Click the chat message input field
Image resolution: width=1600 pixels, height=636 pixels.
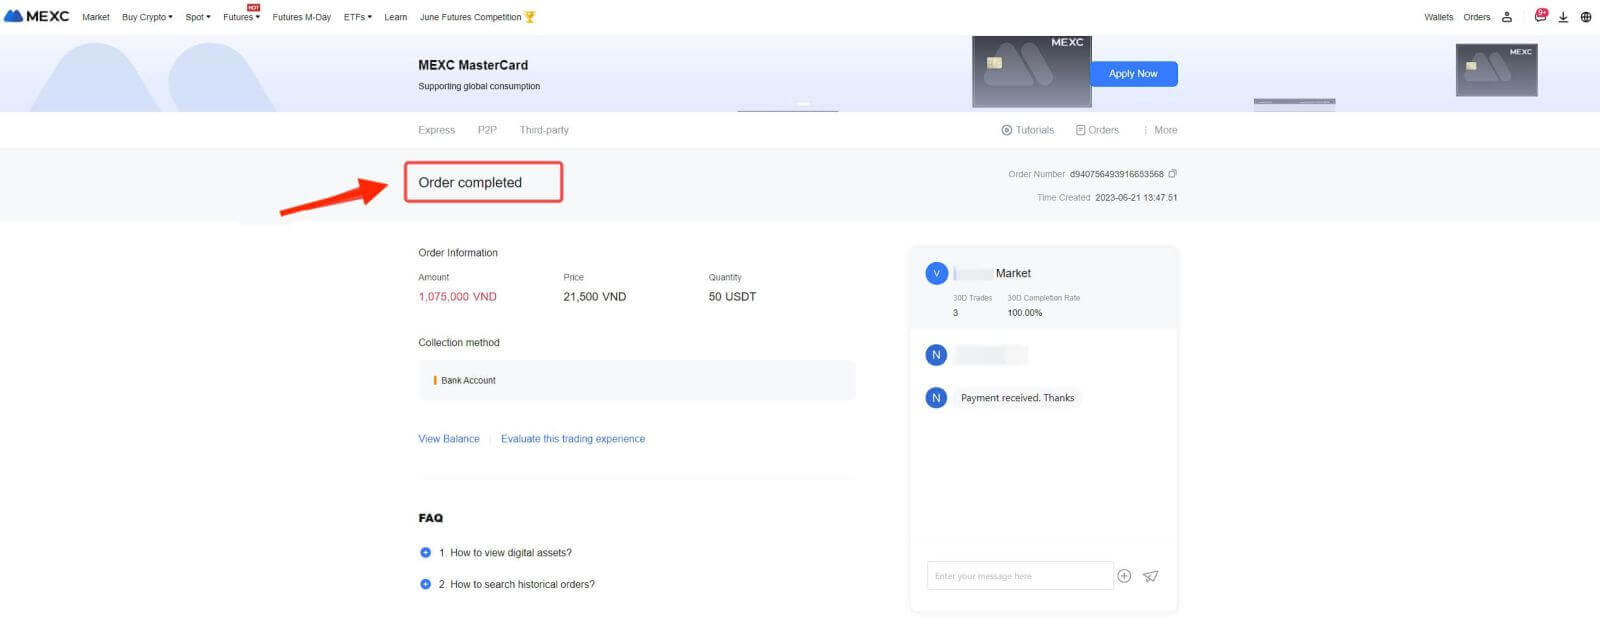point(1019,576)
